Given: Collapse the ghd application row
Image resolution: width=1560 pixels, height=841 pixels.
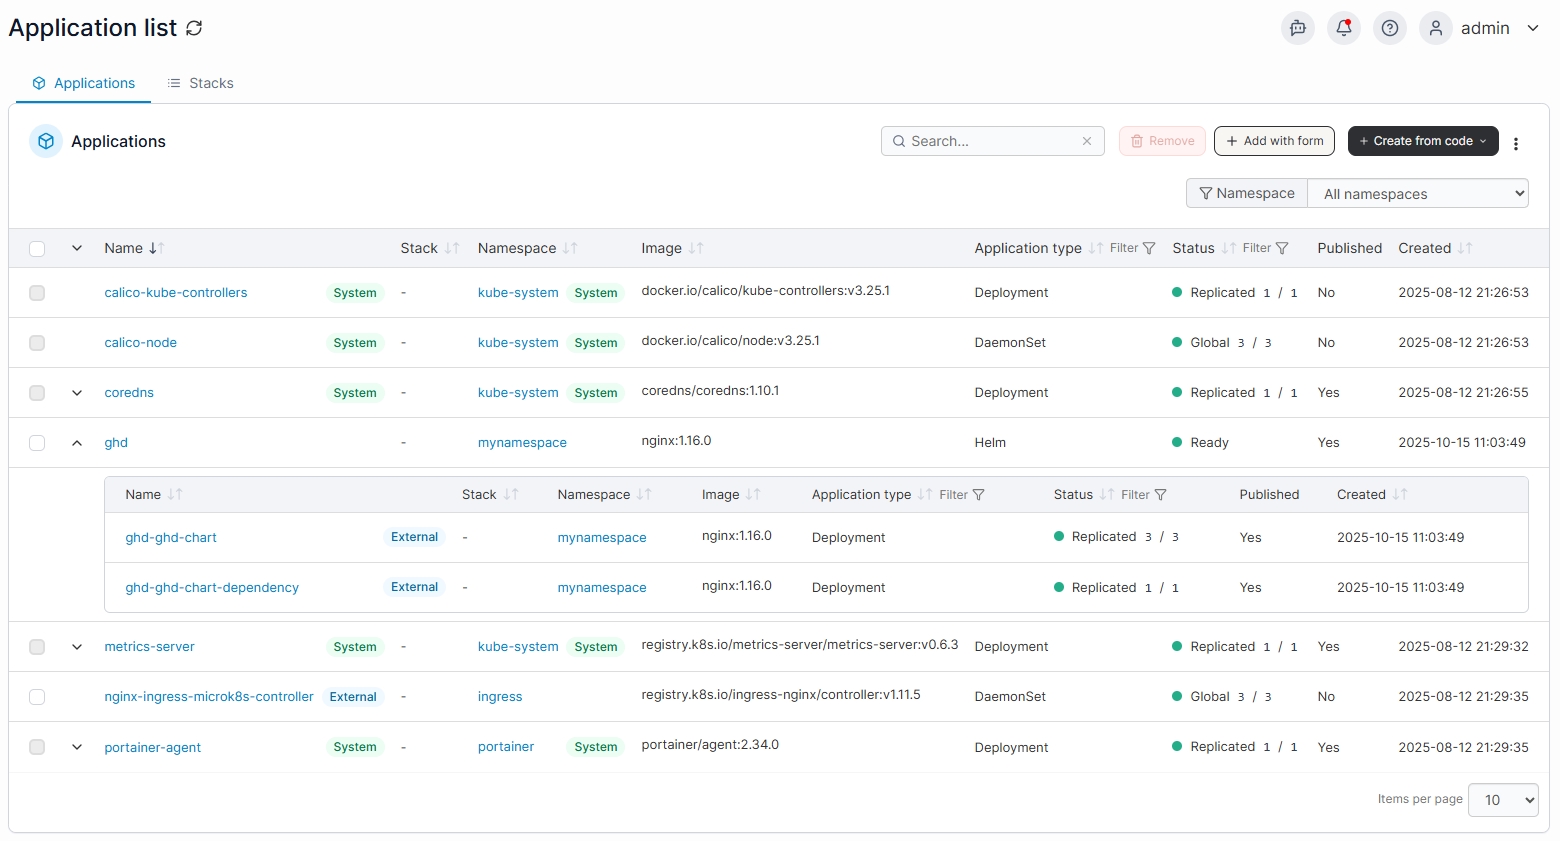Looking at the screenshot, I should 77,443.
